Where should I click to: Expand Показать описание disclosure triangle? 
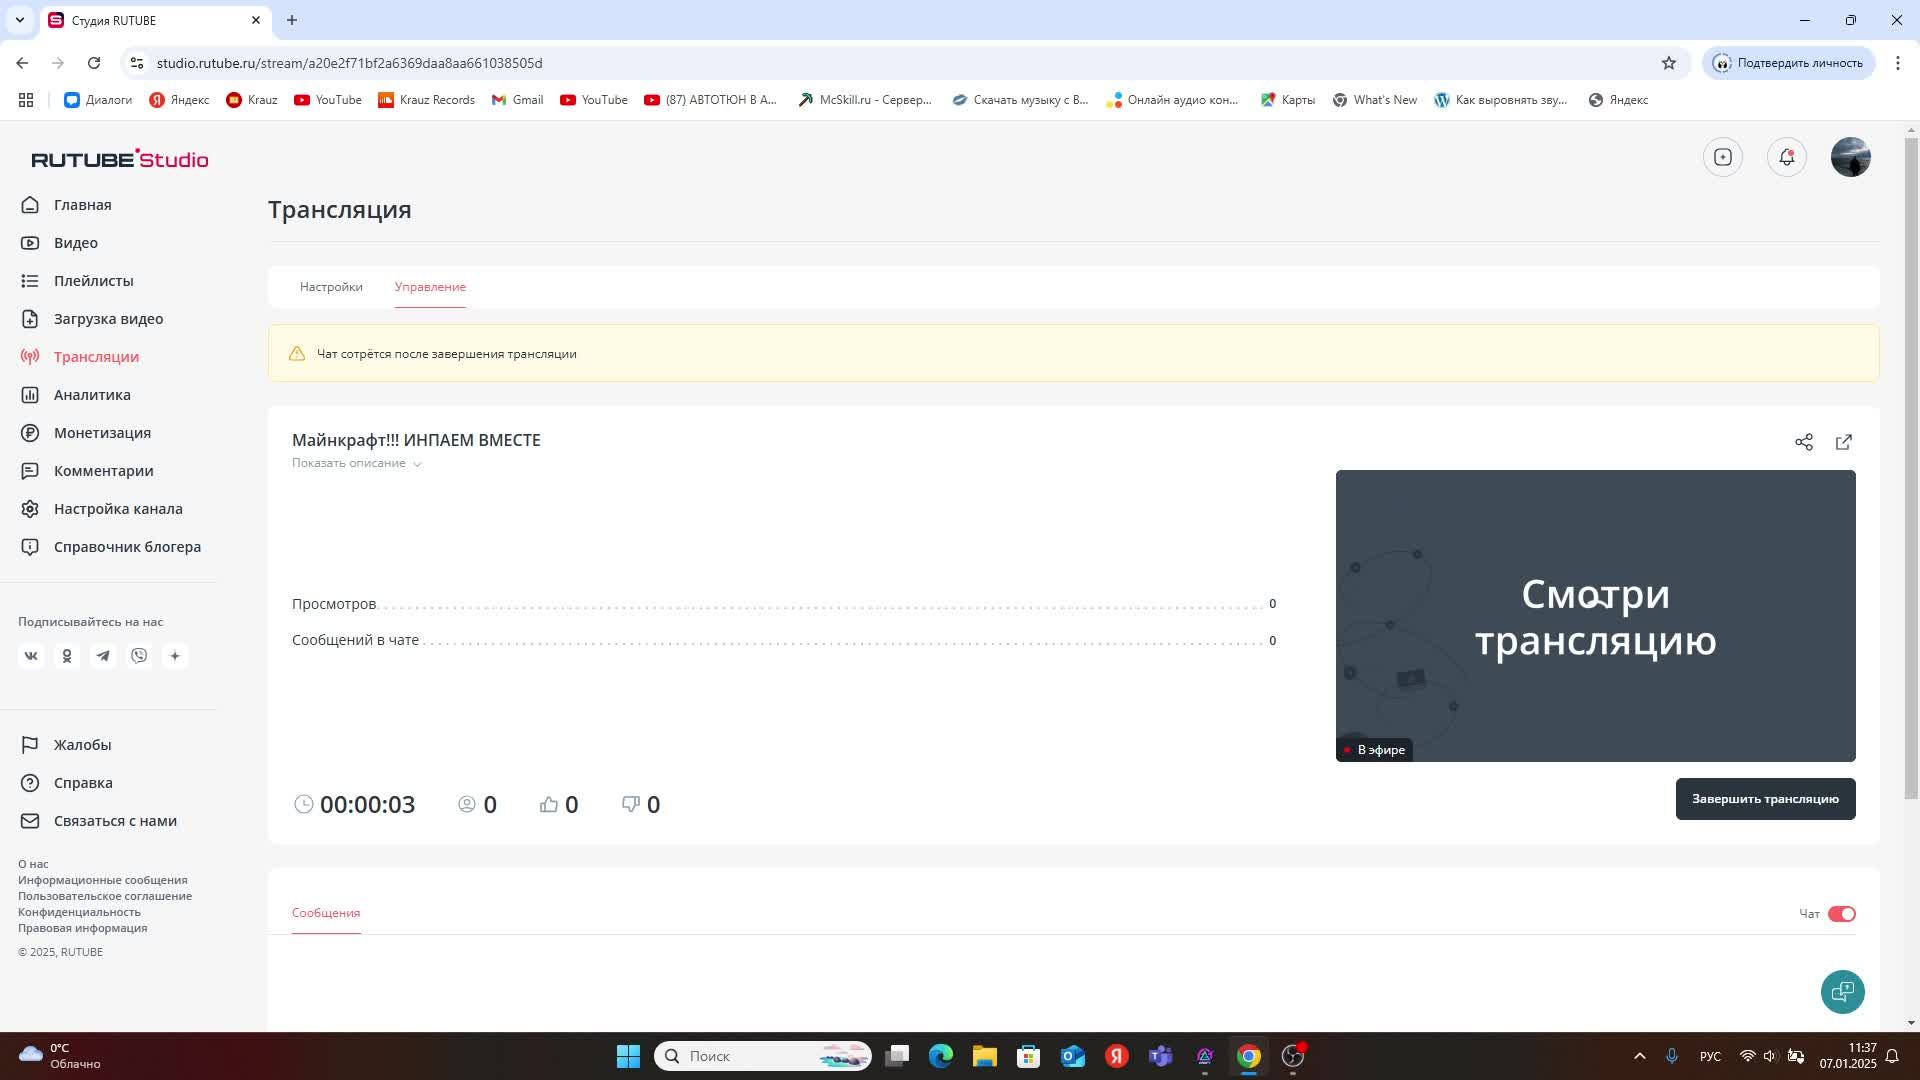tap(419, 463)
